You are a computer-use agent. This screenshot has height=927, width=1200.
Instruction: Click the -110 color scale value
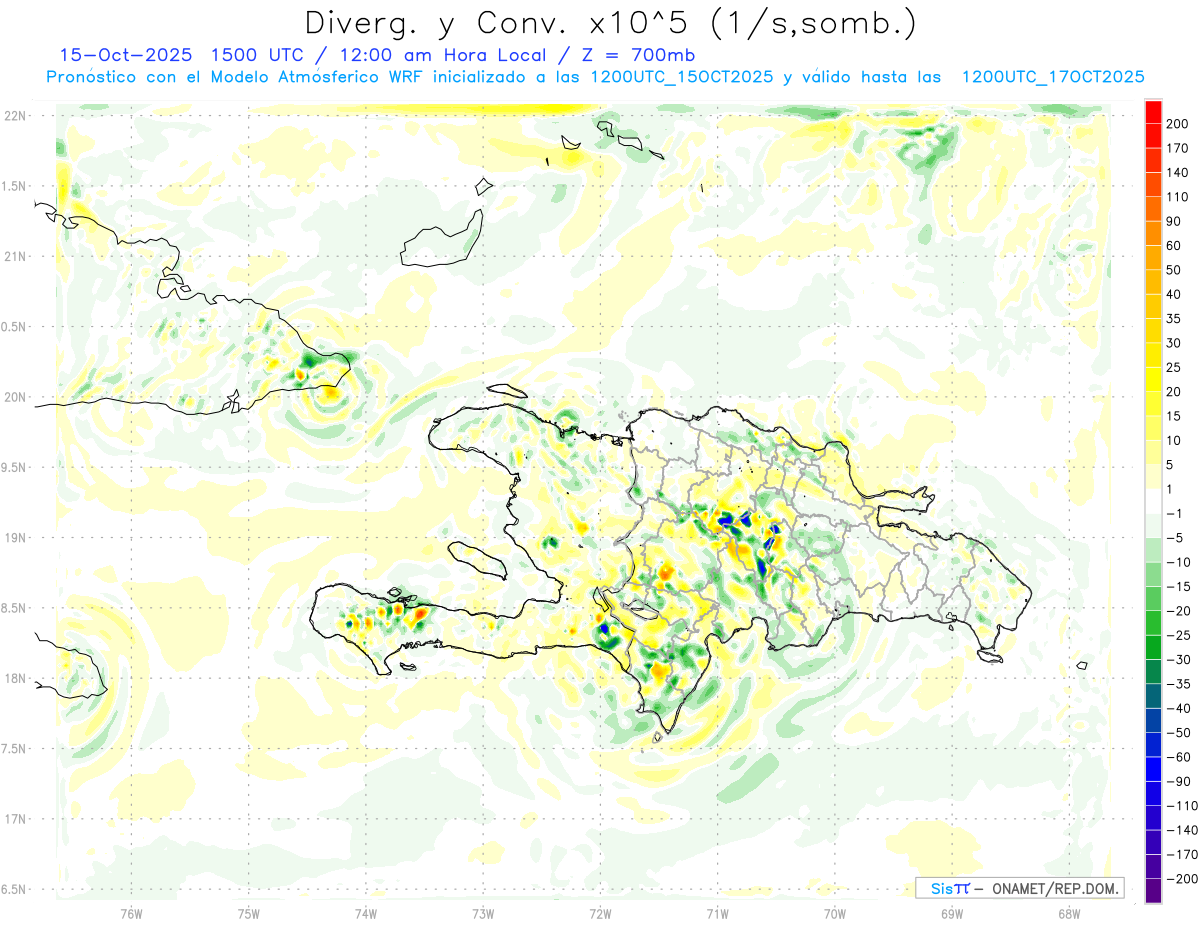click(x=1182, y=806)
